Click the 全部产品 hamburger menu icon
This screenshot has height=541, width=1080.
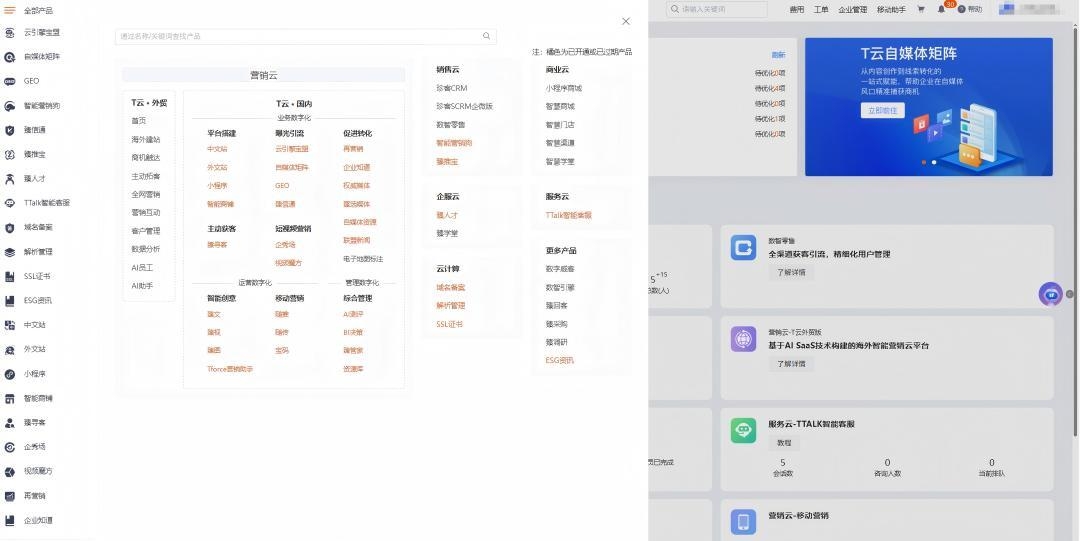tap(10, 10)
